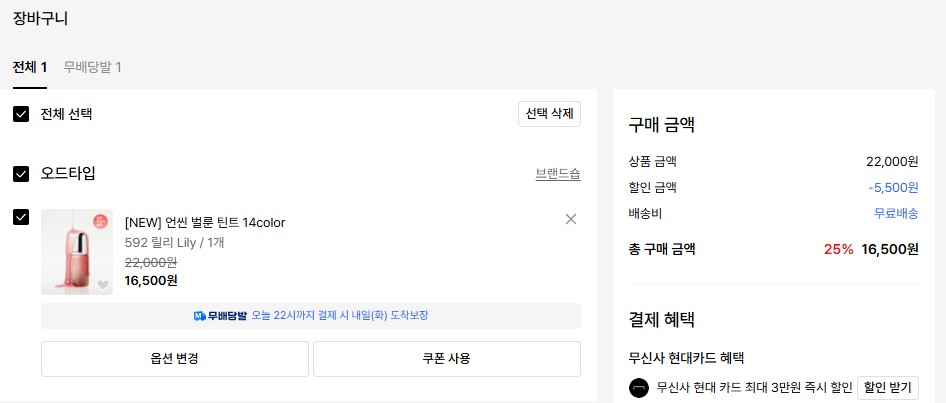946x403 pixels.
Task: Click the 선택 삭제 button
Action: click(549, 114)
